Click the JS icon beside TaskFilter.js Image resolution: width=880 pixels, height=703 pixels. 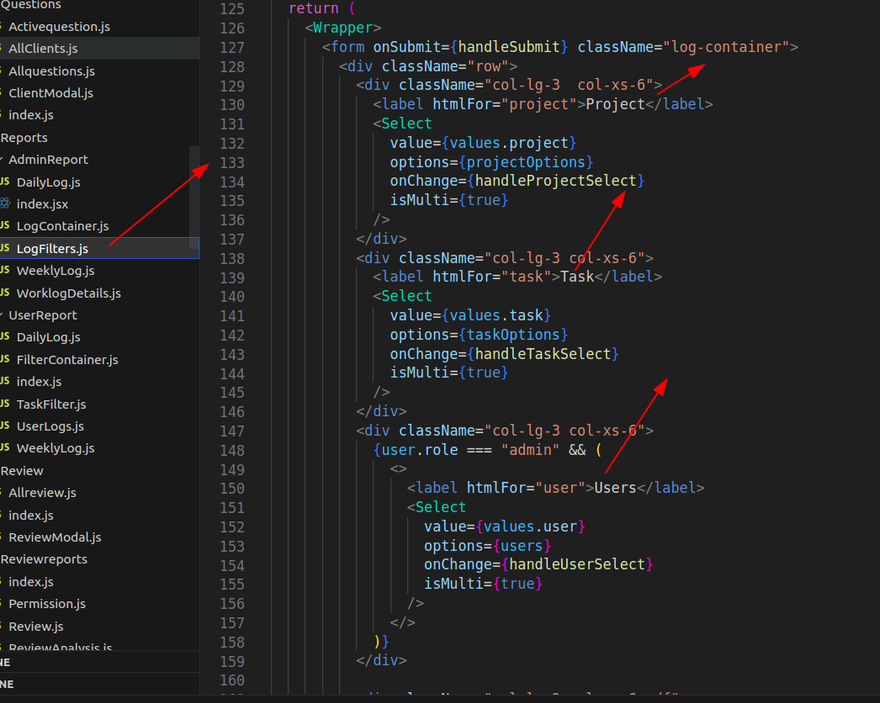5,404
